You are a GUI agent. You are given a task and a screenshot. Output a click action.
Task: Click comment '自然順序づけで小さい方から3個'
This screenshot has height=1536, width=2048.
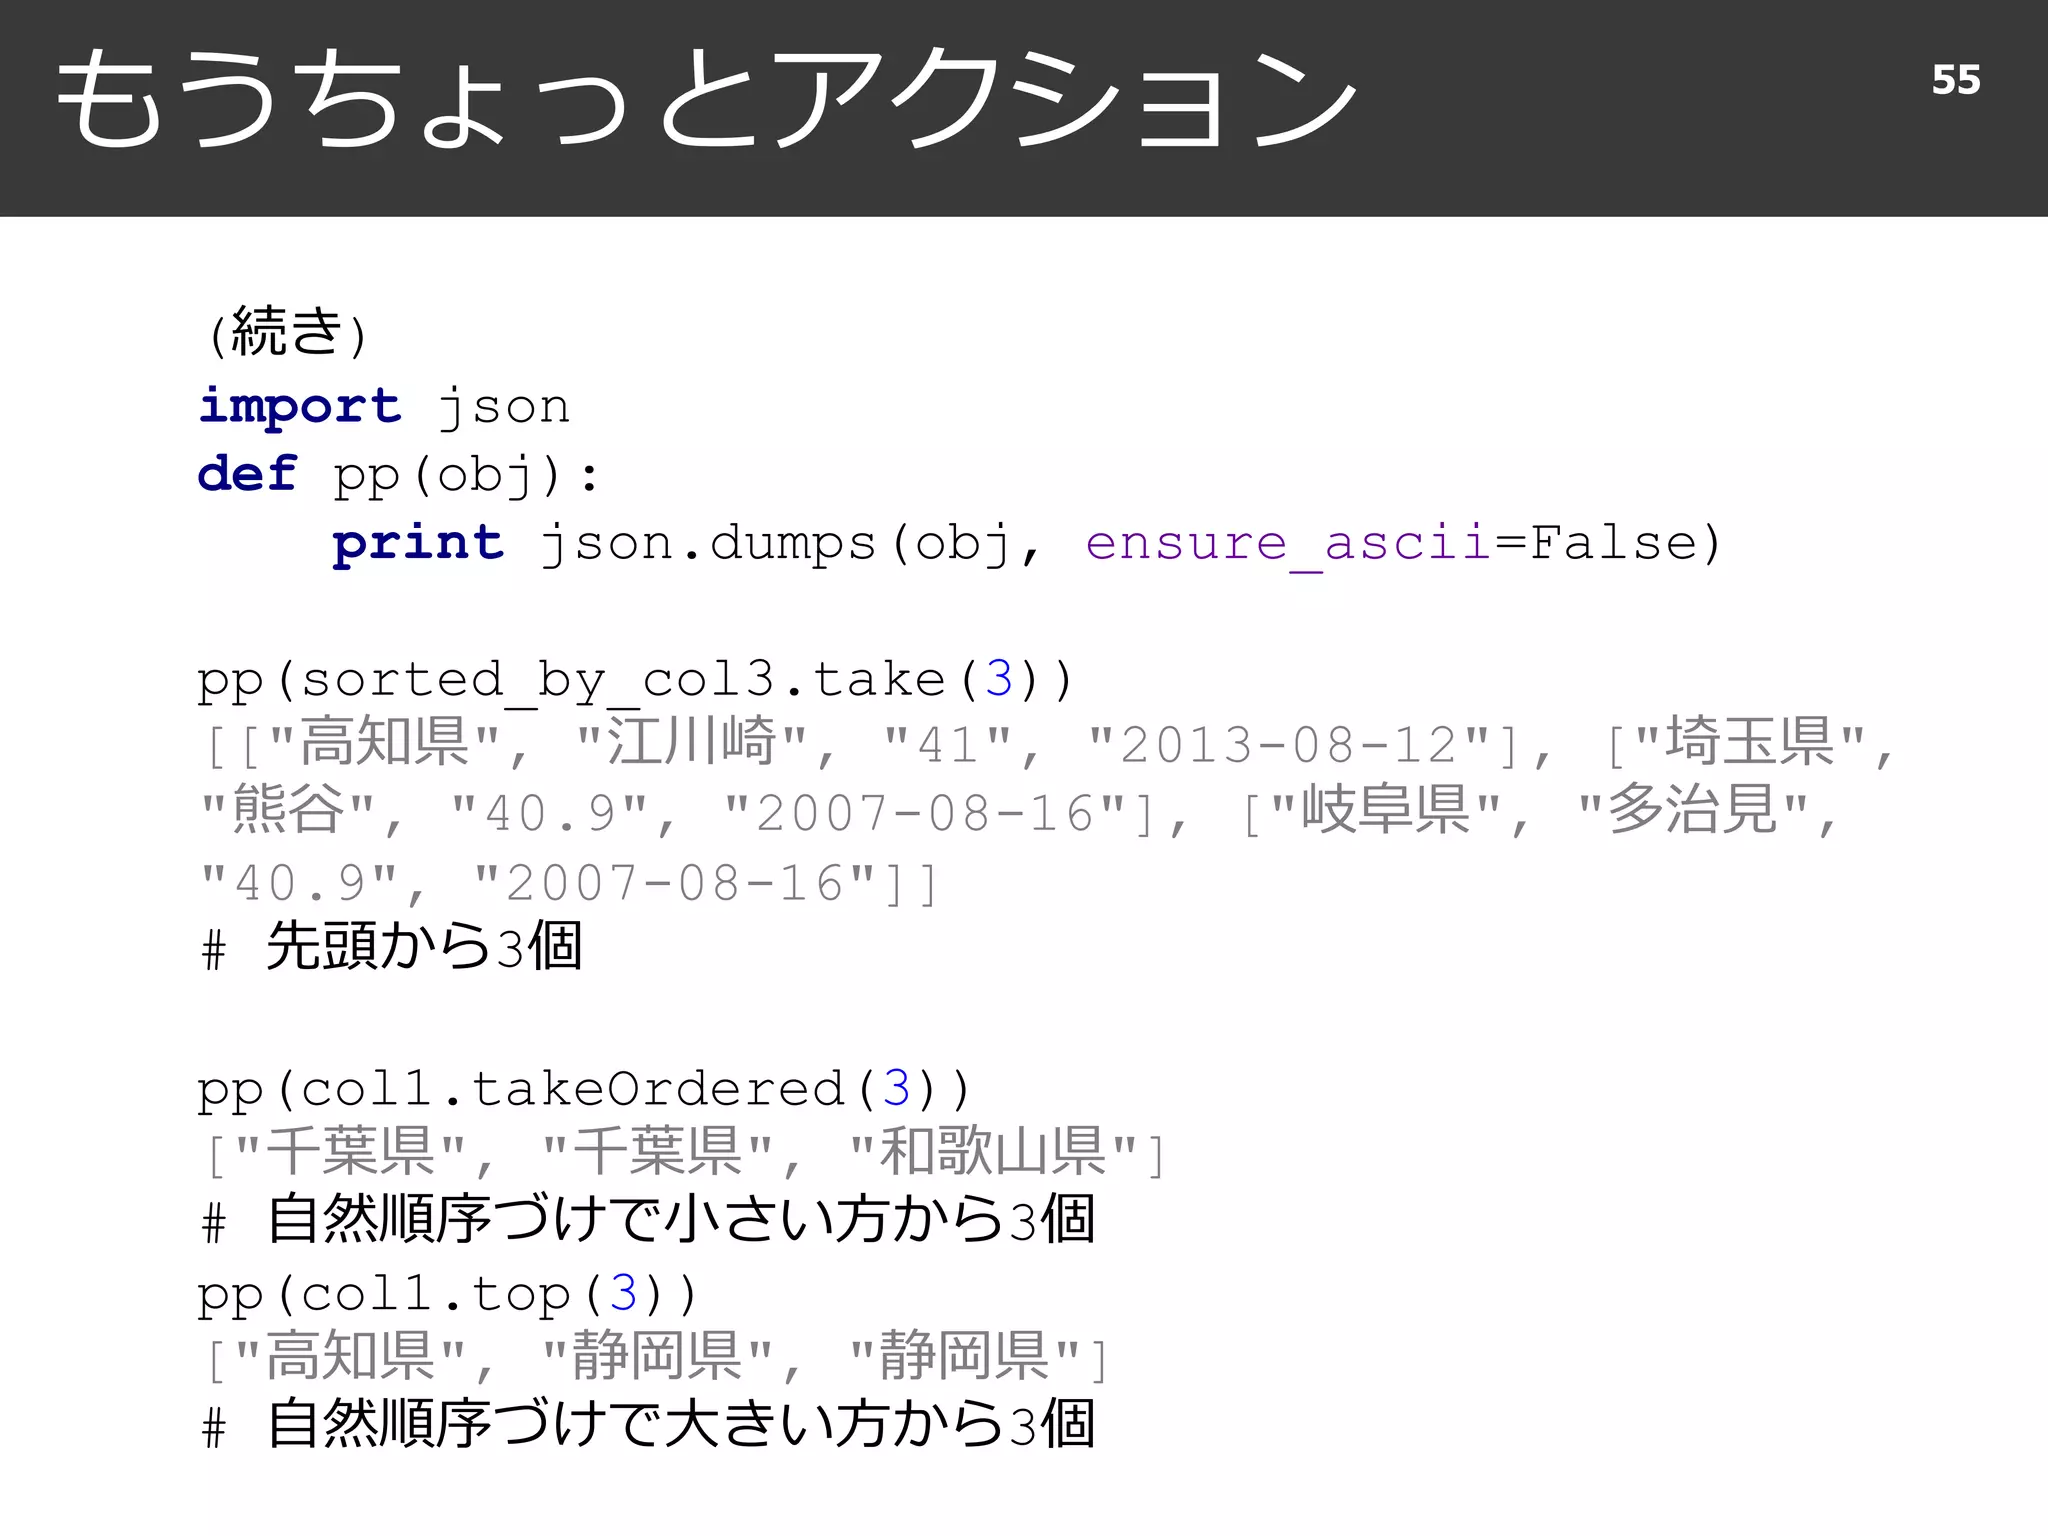(x=681, y=1220)
